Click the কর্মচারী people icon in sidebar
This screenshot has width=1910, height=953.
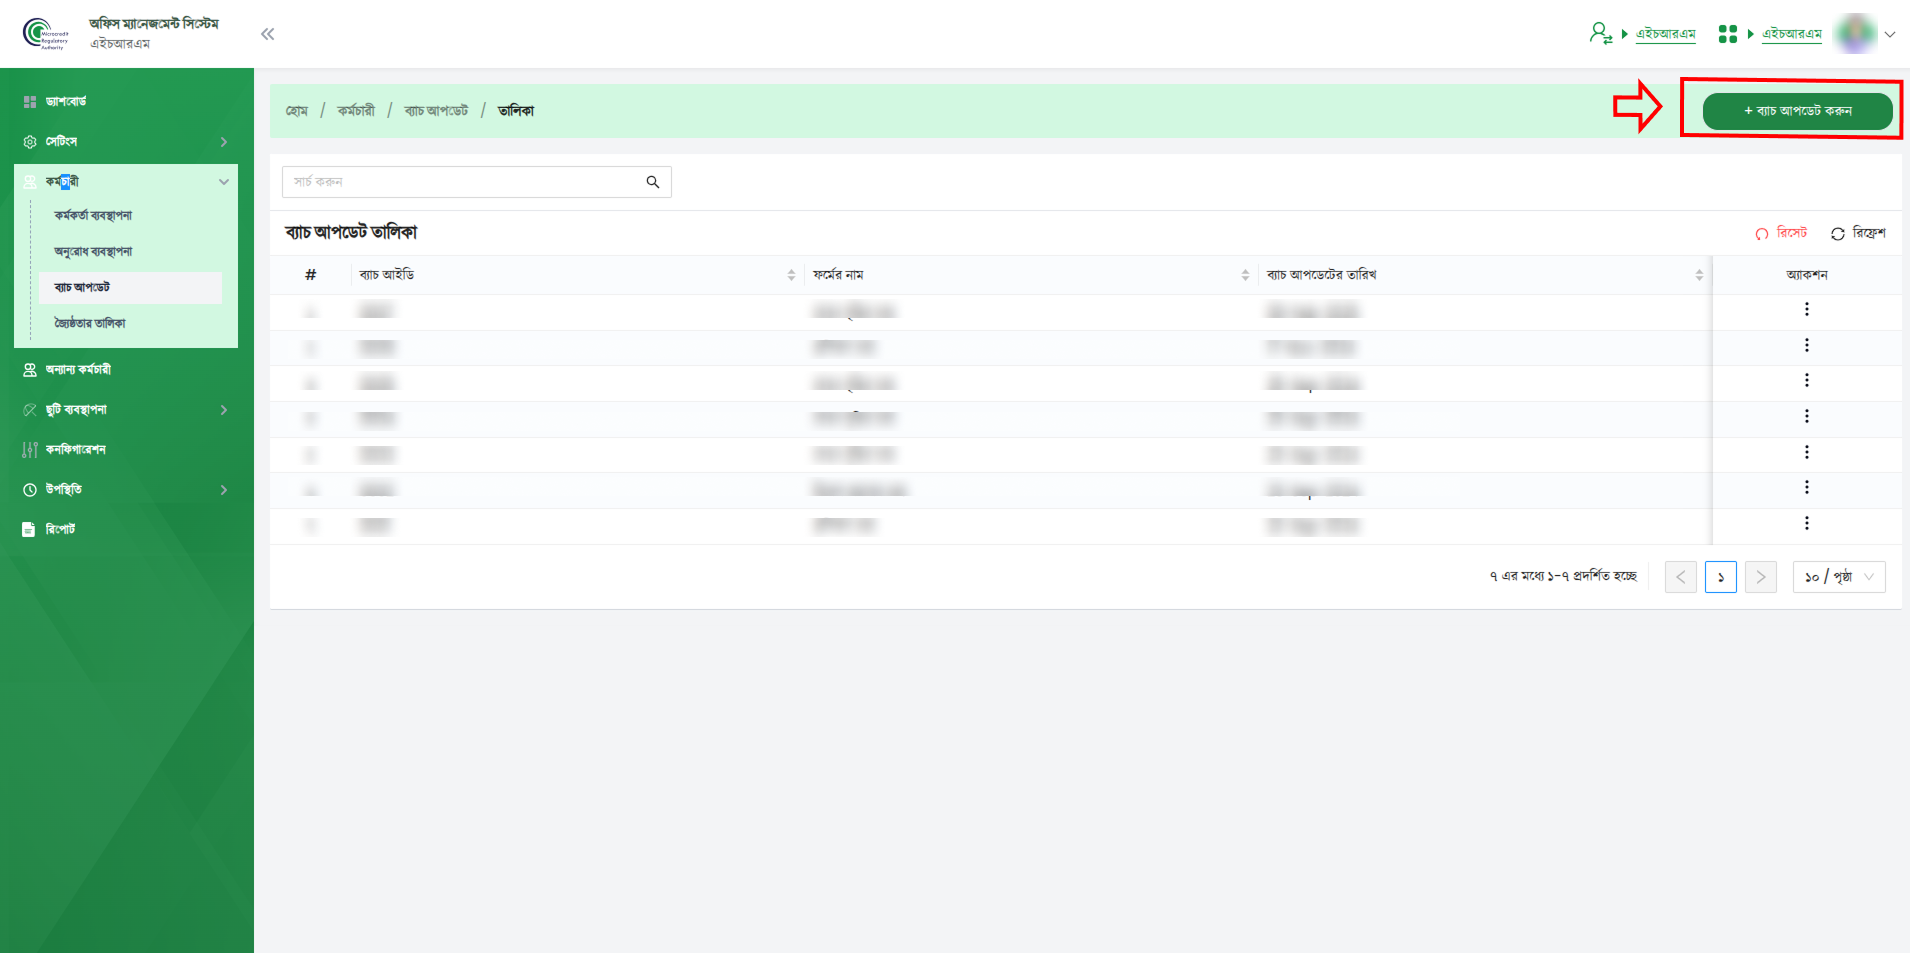[30, 182]
